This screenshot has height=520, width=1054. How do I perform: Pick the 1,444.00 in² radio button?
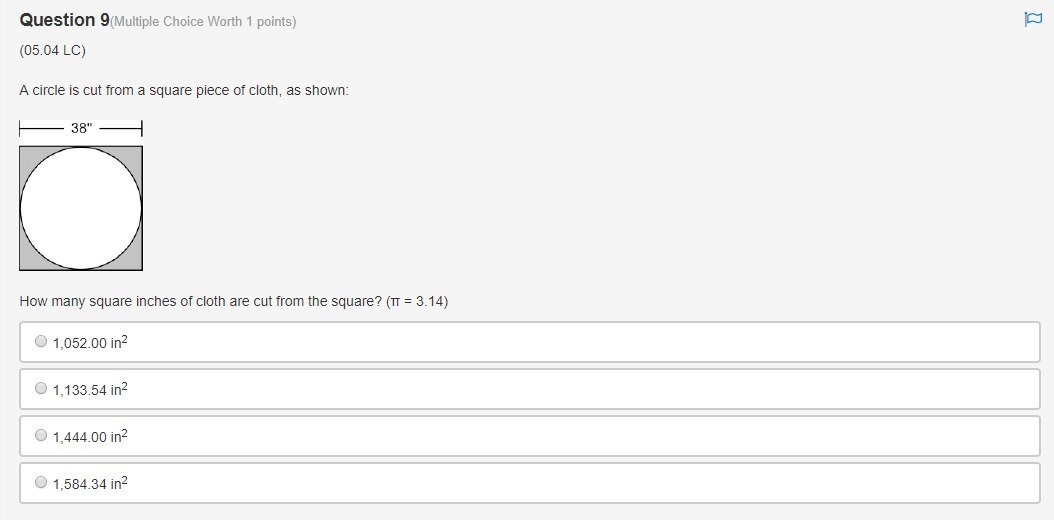point(41,435)
